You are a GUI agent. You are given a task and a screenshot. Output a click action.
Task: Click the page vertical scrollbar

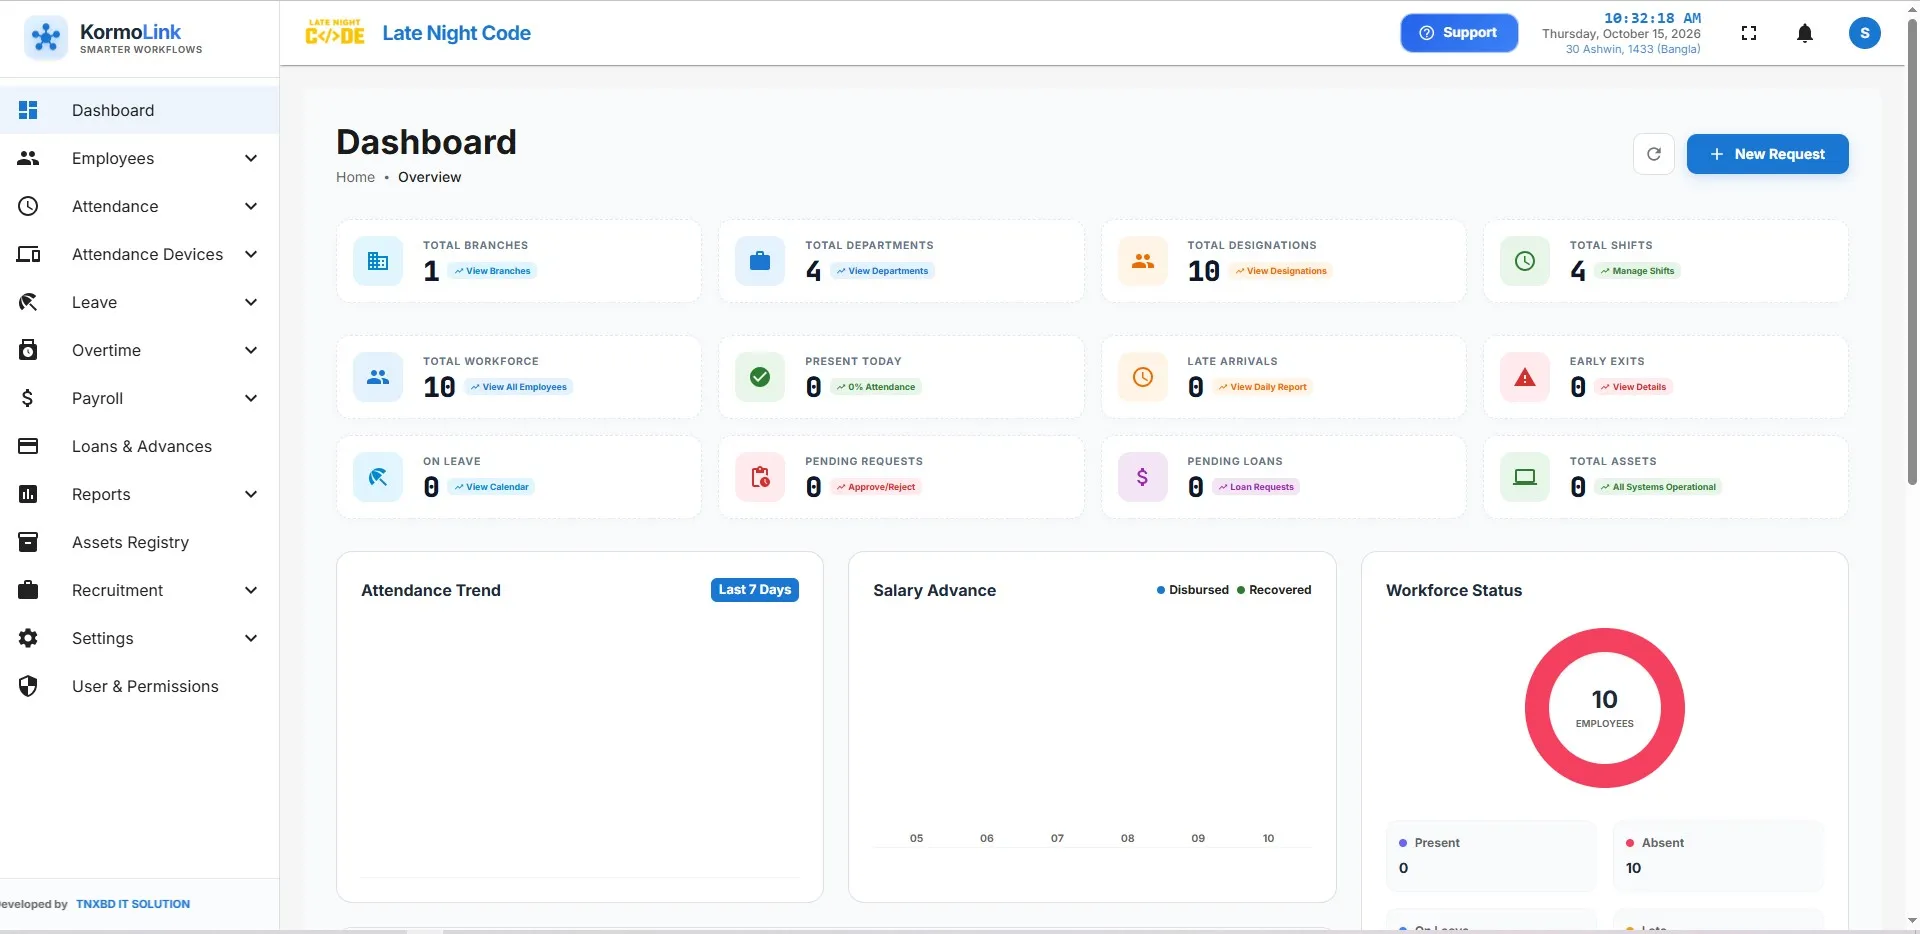click(x=1912, y=250)
